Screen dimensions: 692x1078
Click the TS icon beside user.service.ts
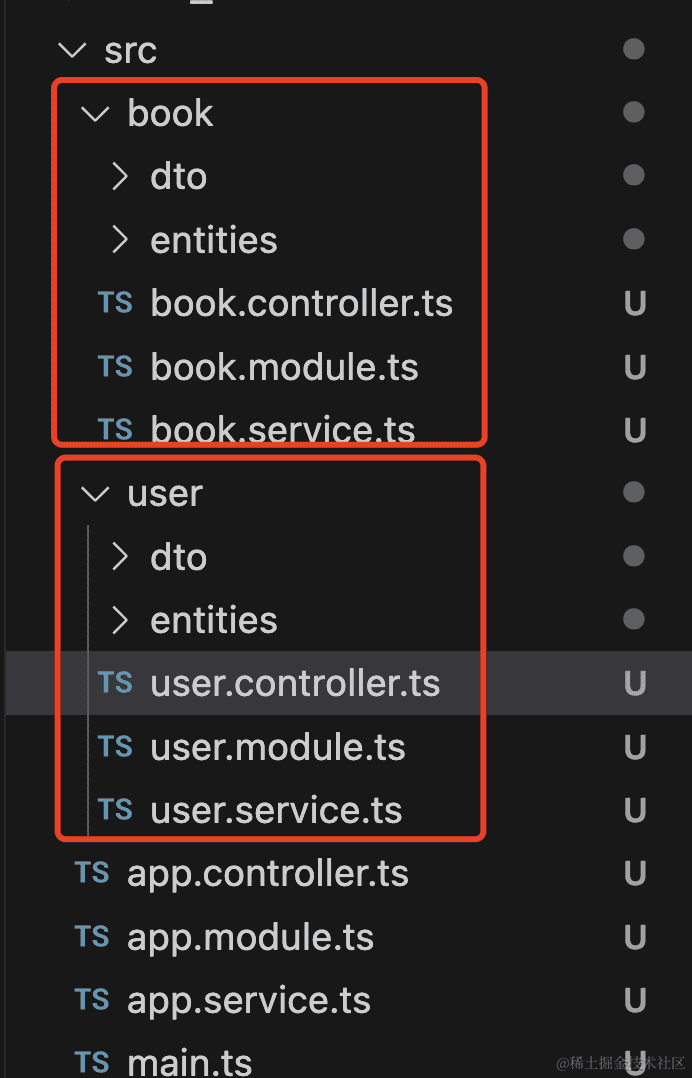tap(115, 809)
